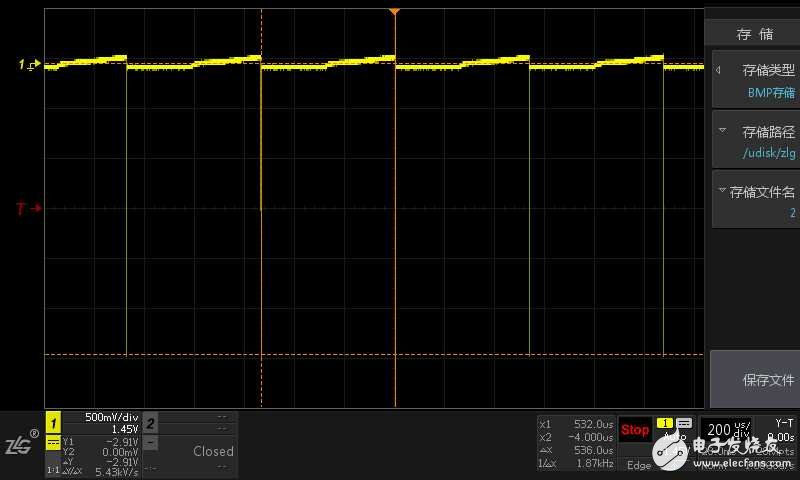The image size is (800, 480).
Task: Click the 存储 menu header
Action: coord(755,33)
